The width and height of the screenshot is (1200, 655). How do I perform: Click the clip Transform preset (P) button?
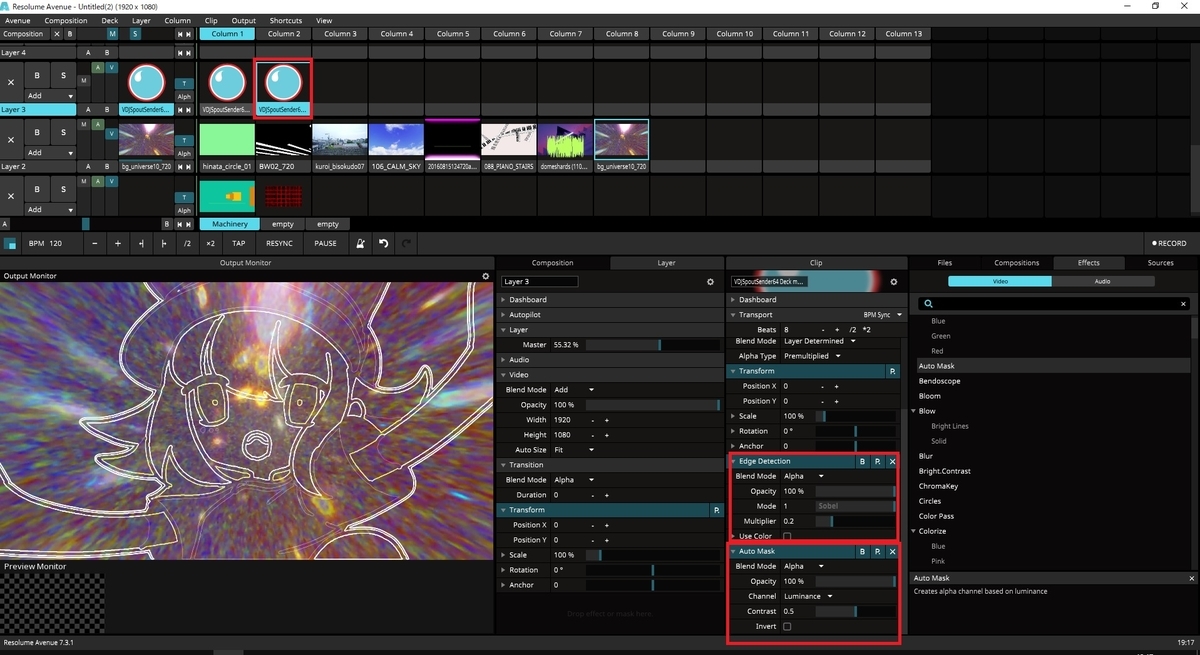click(x=893, y=371)
